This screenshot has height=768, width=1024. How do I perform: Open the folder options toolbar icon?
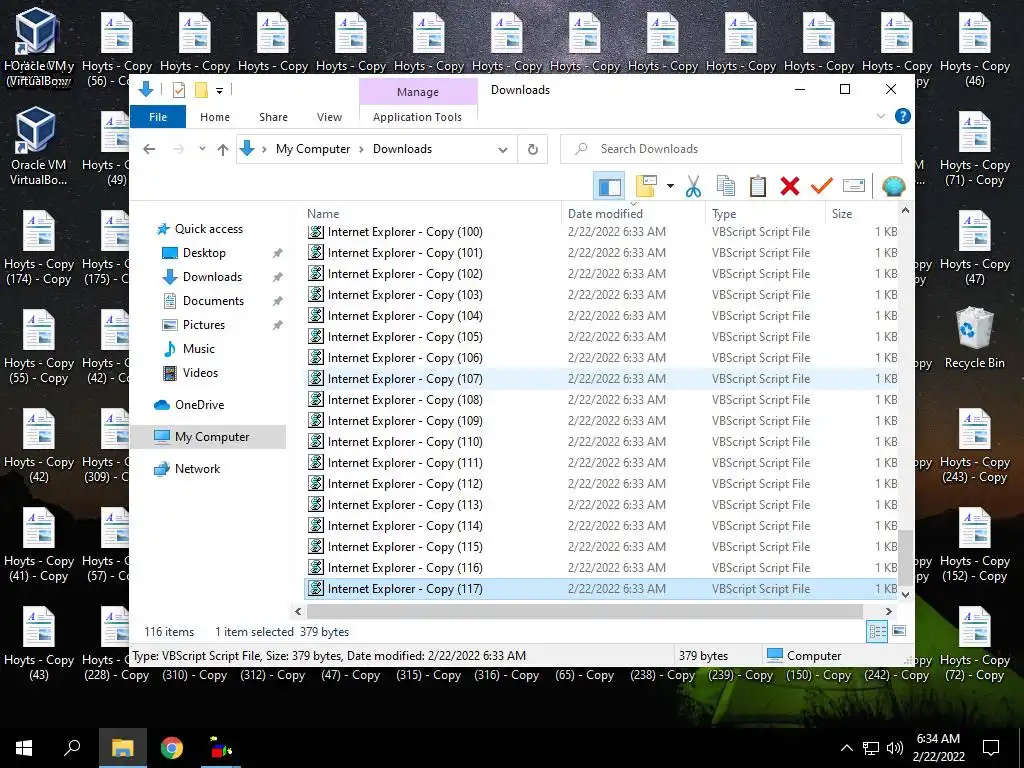coord(647,186)
